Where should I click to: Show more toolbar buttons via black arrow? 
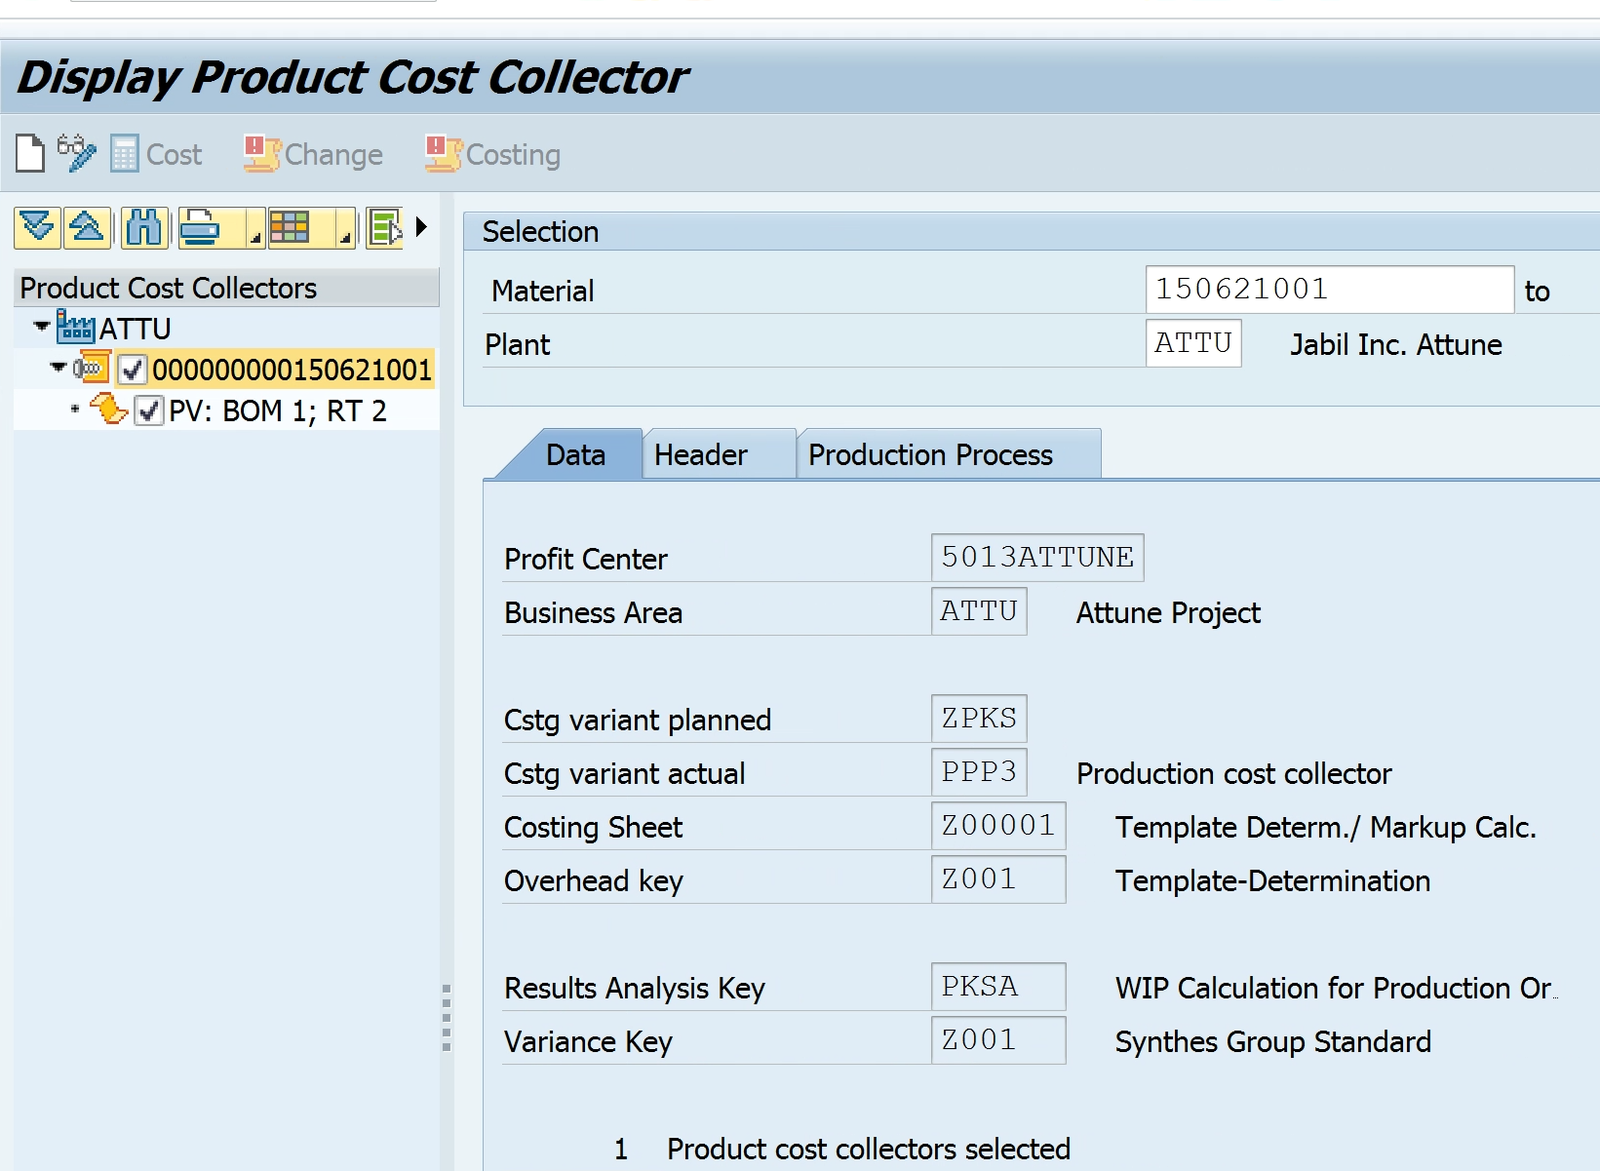coord(421,227)
